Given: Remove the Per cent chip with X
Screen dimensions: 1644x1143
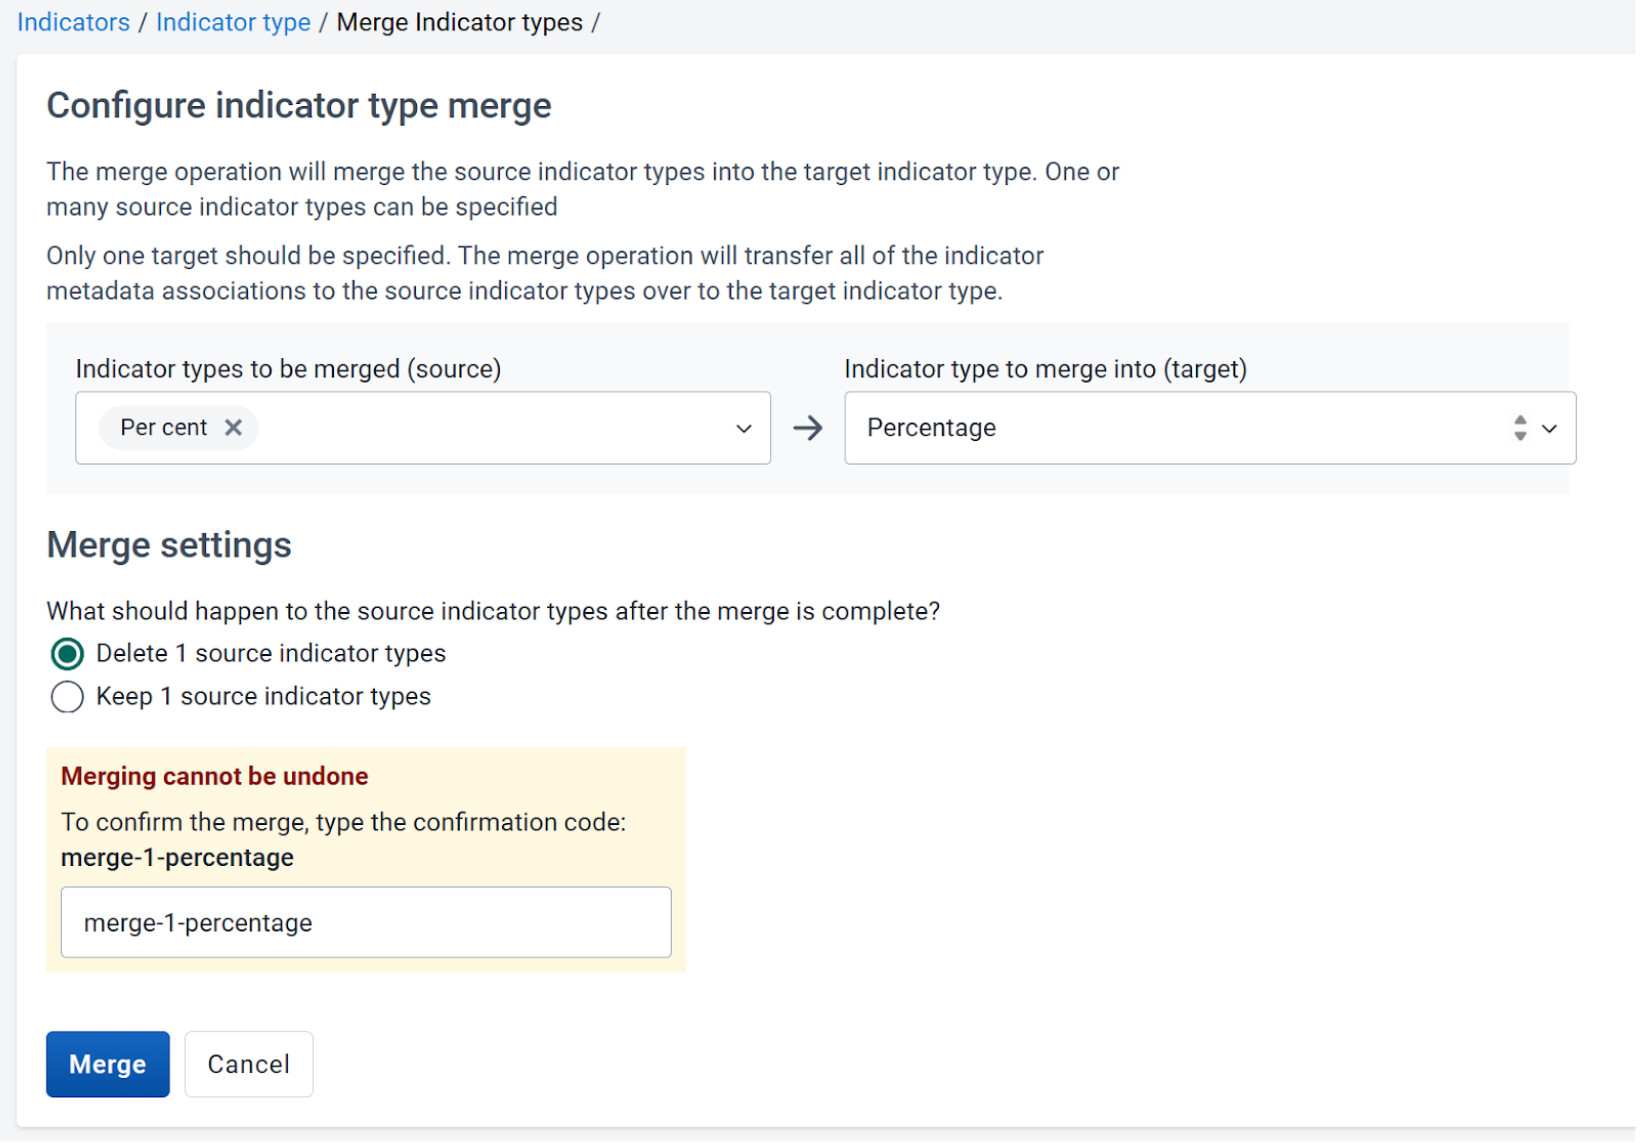Looking at the screenshot, I should tap(233, 428).
